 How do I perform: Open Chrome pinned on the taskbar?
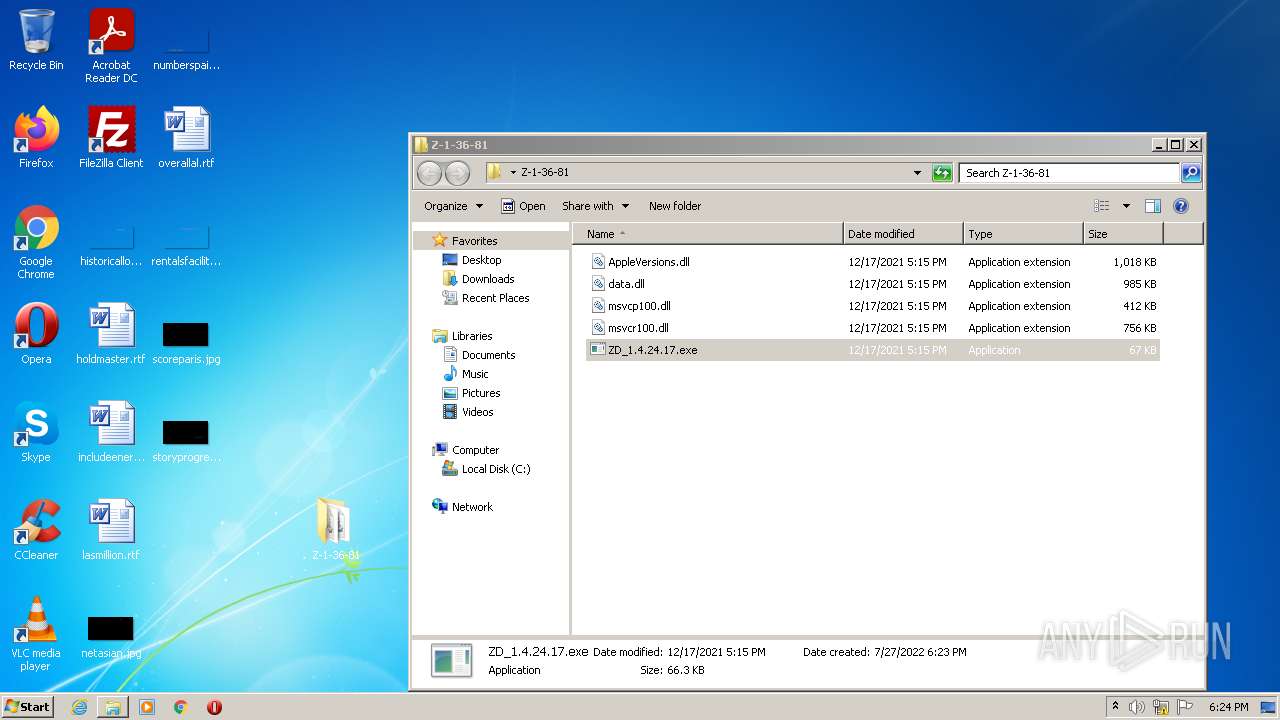click(x=181, y=707)
